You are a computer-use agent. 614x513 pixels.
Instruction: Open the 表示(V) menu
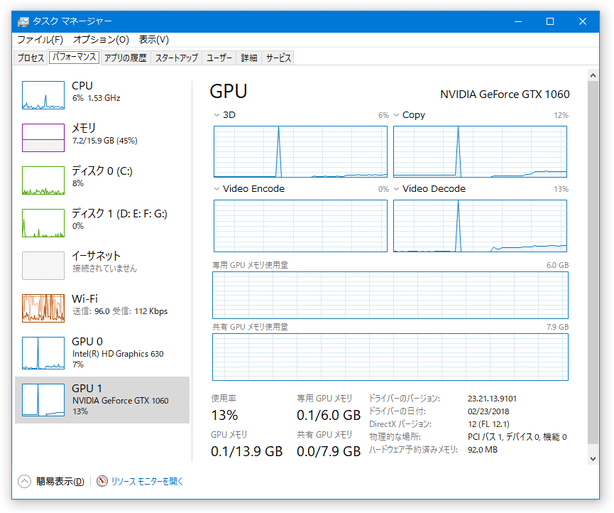point(154,40)
